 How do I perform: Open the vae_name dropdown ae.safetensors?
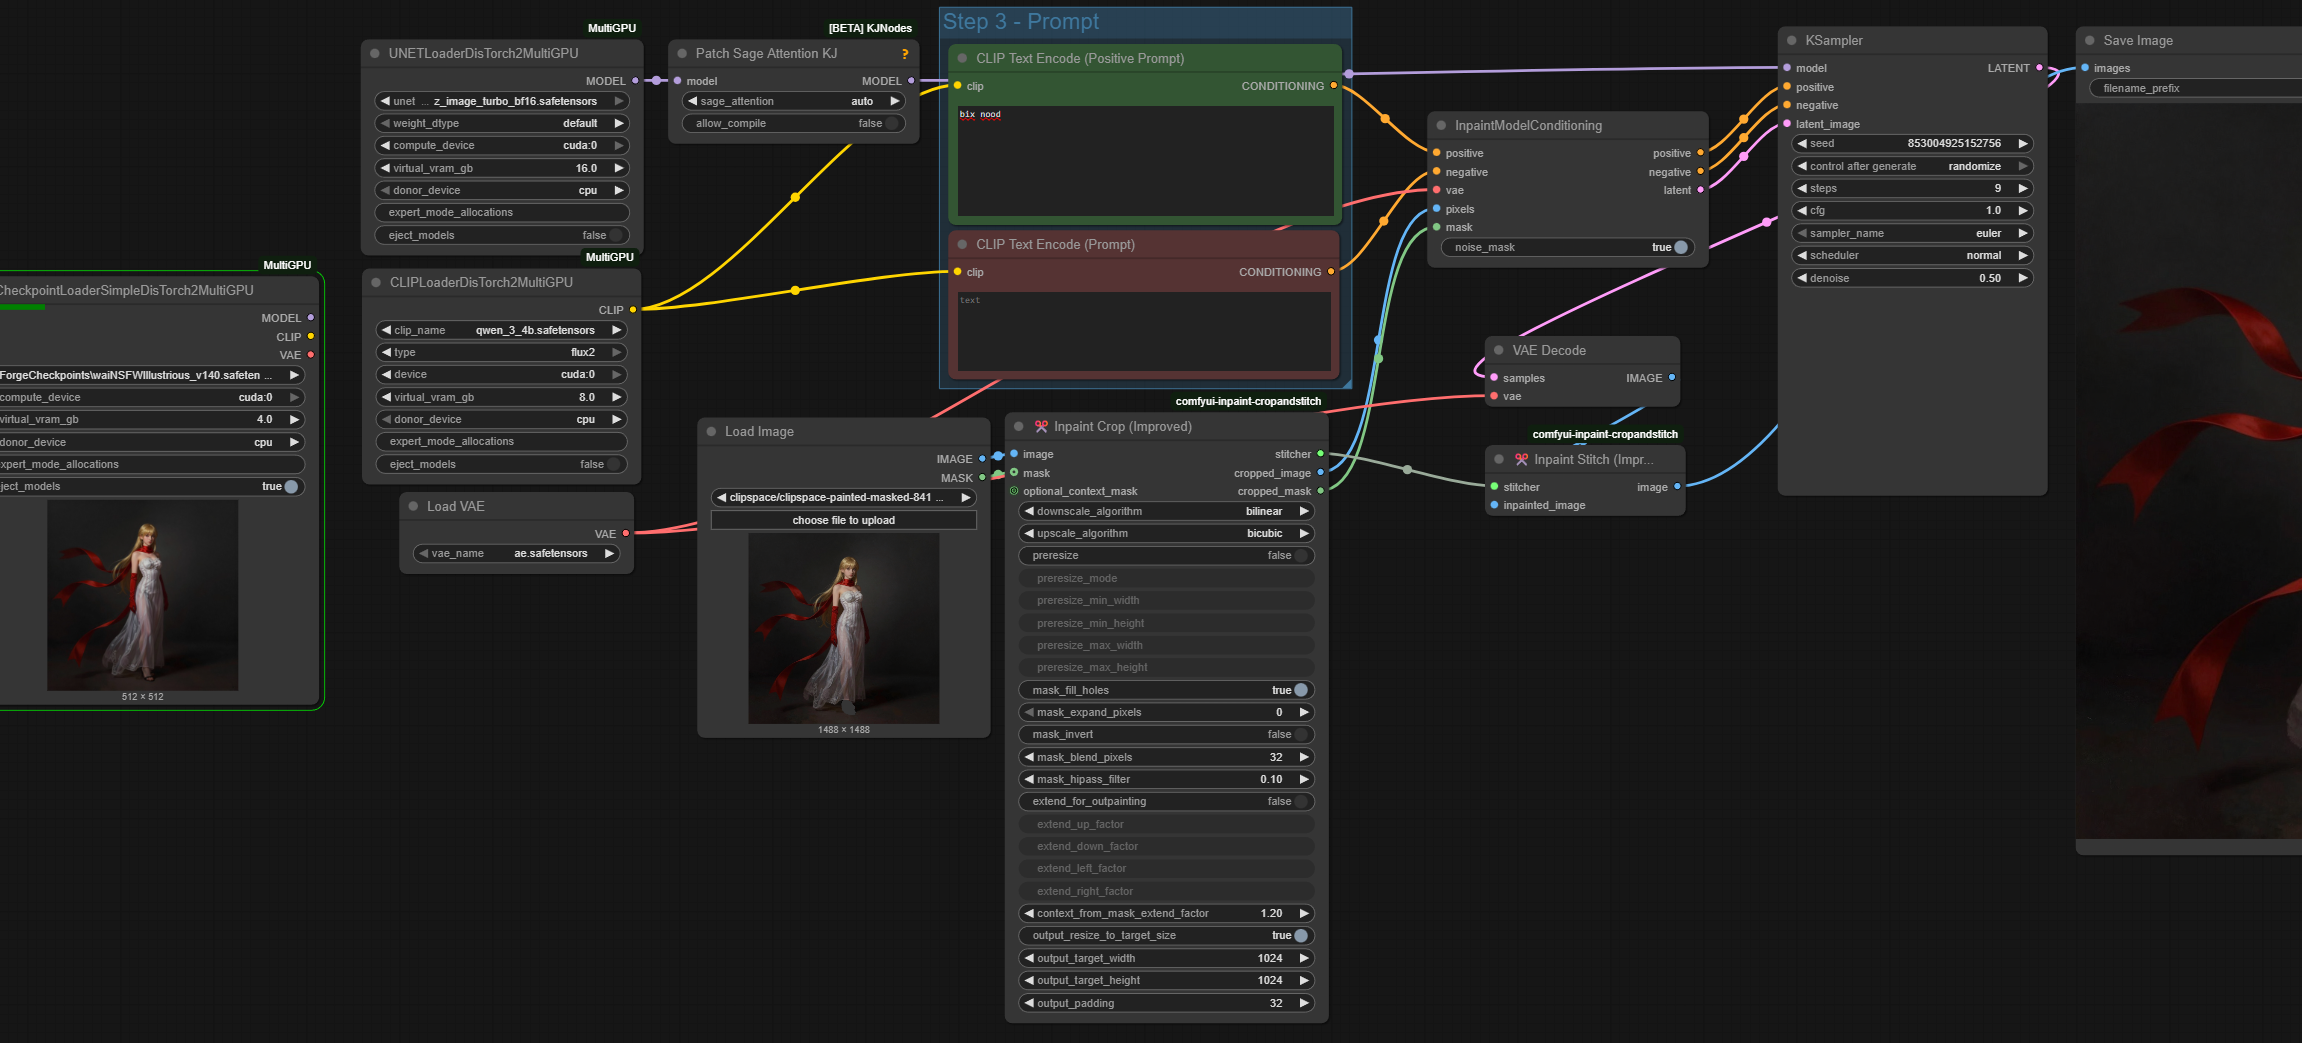point(516,554)
